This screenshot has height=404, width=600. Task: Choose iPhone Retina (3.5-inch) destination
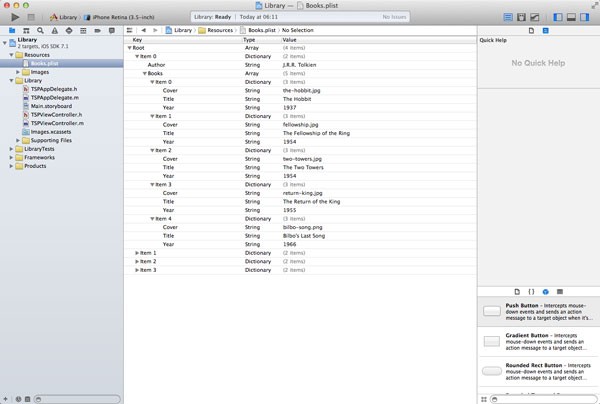coord(119,17)
